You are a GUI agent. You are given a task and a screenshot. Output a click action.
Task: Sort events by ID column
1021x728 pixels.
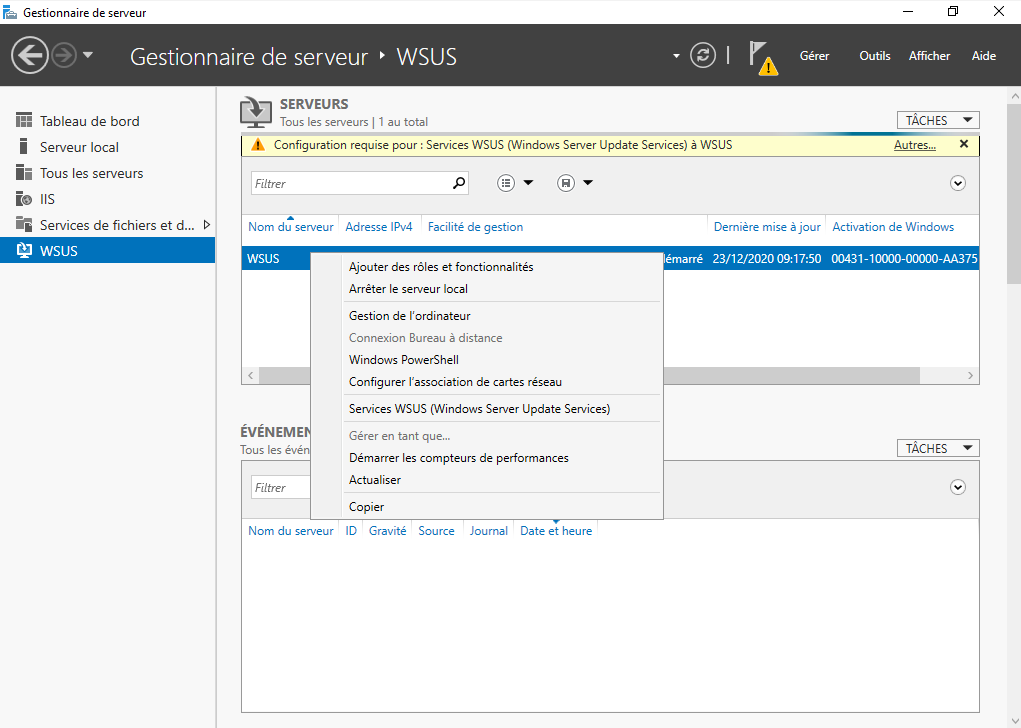click(351, 531)
